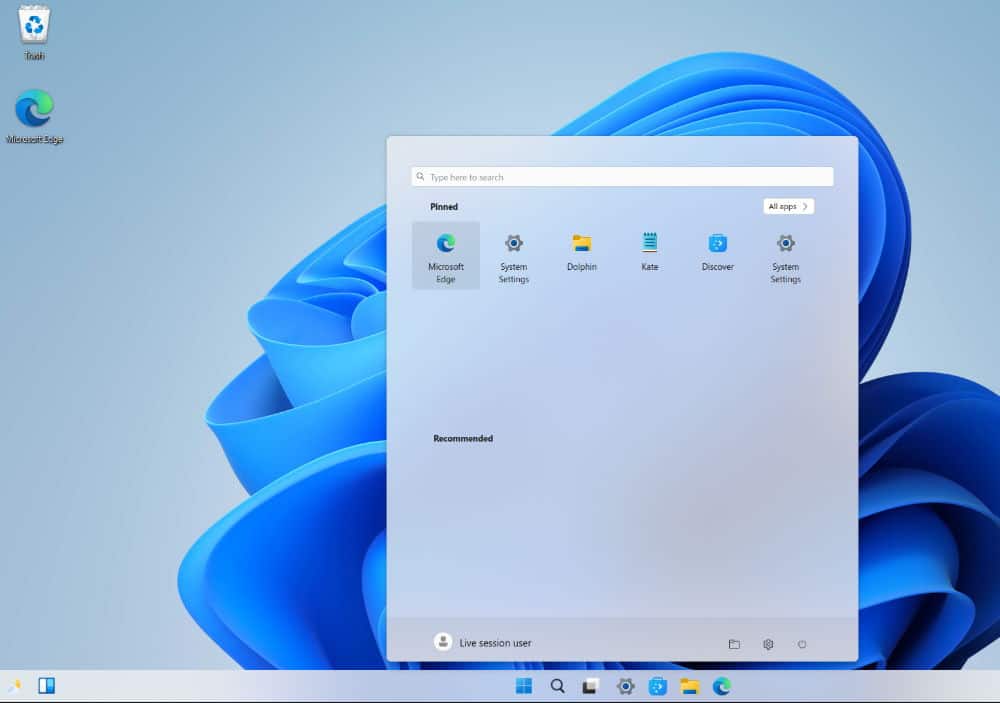Open Dolphin folder icon on the taskbar
The width and height of the screenshot is (1000, 703).
tap(689, 686)
